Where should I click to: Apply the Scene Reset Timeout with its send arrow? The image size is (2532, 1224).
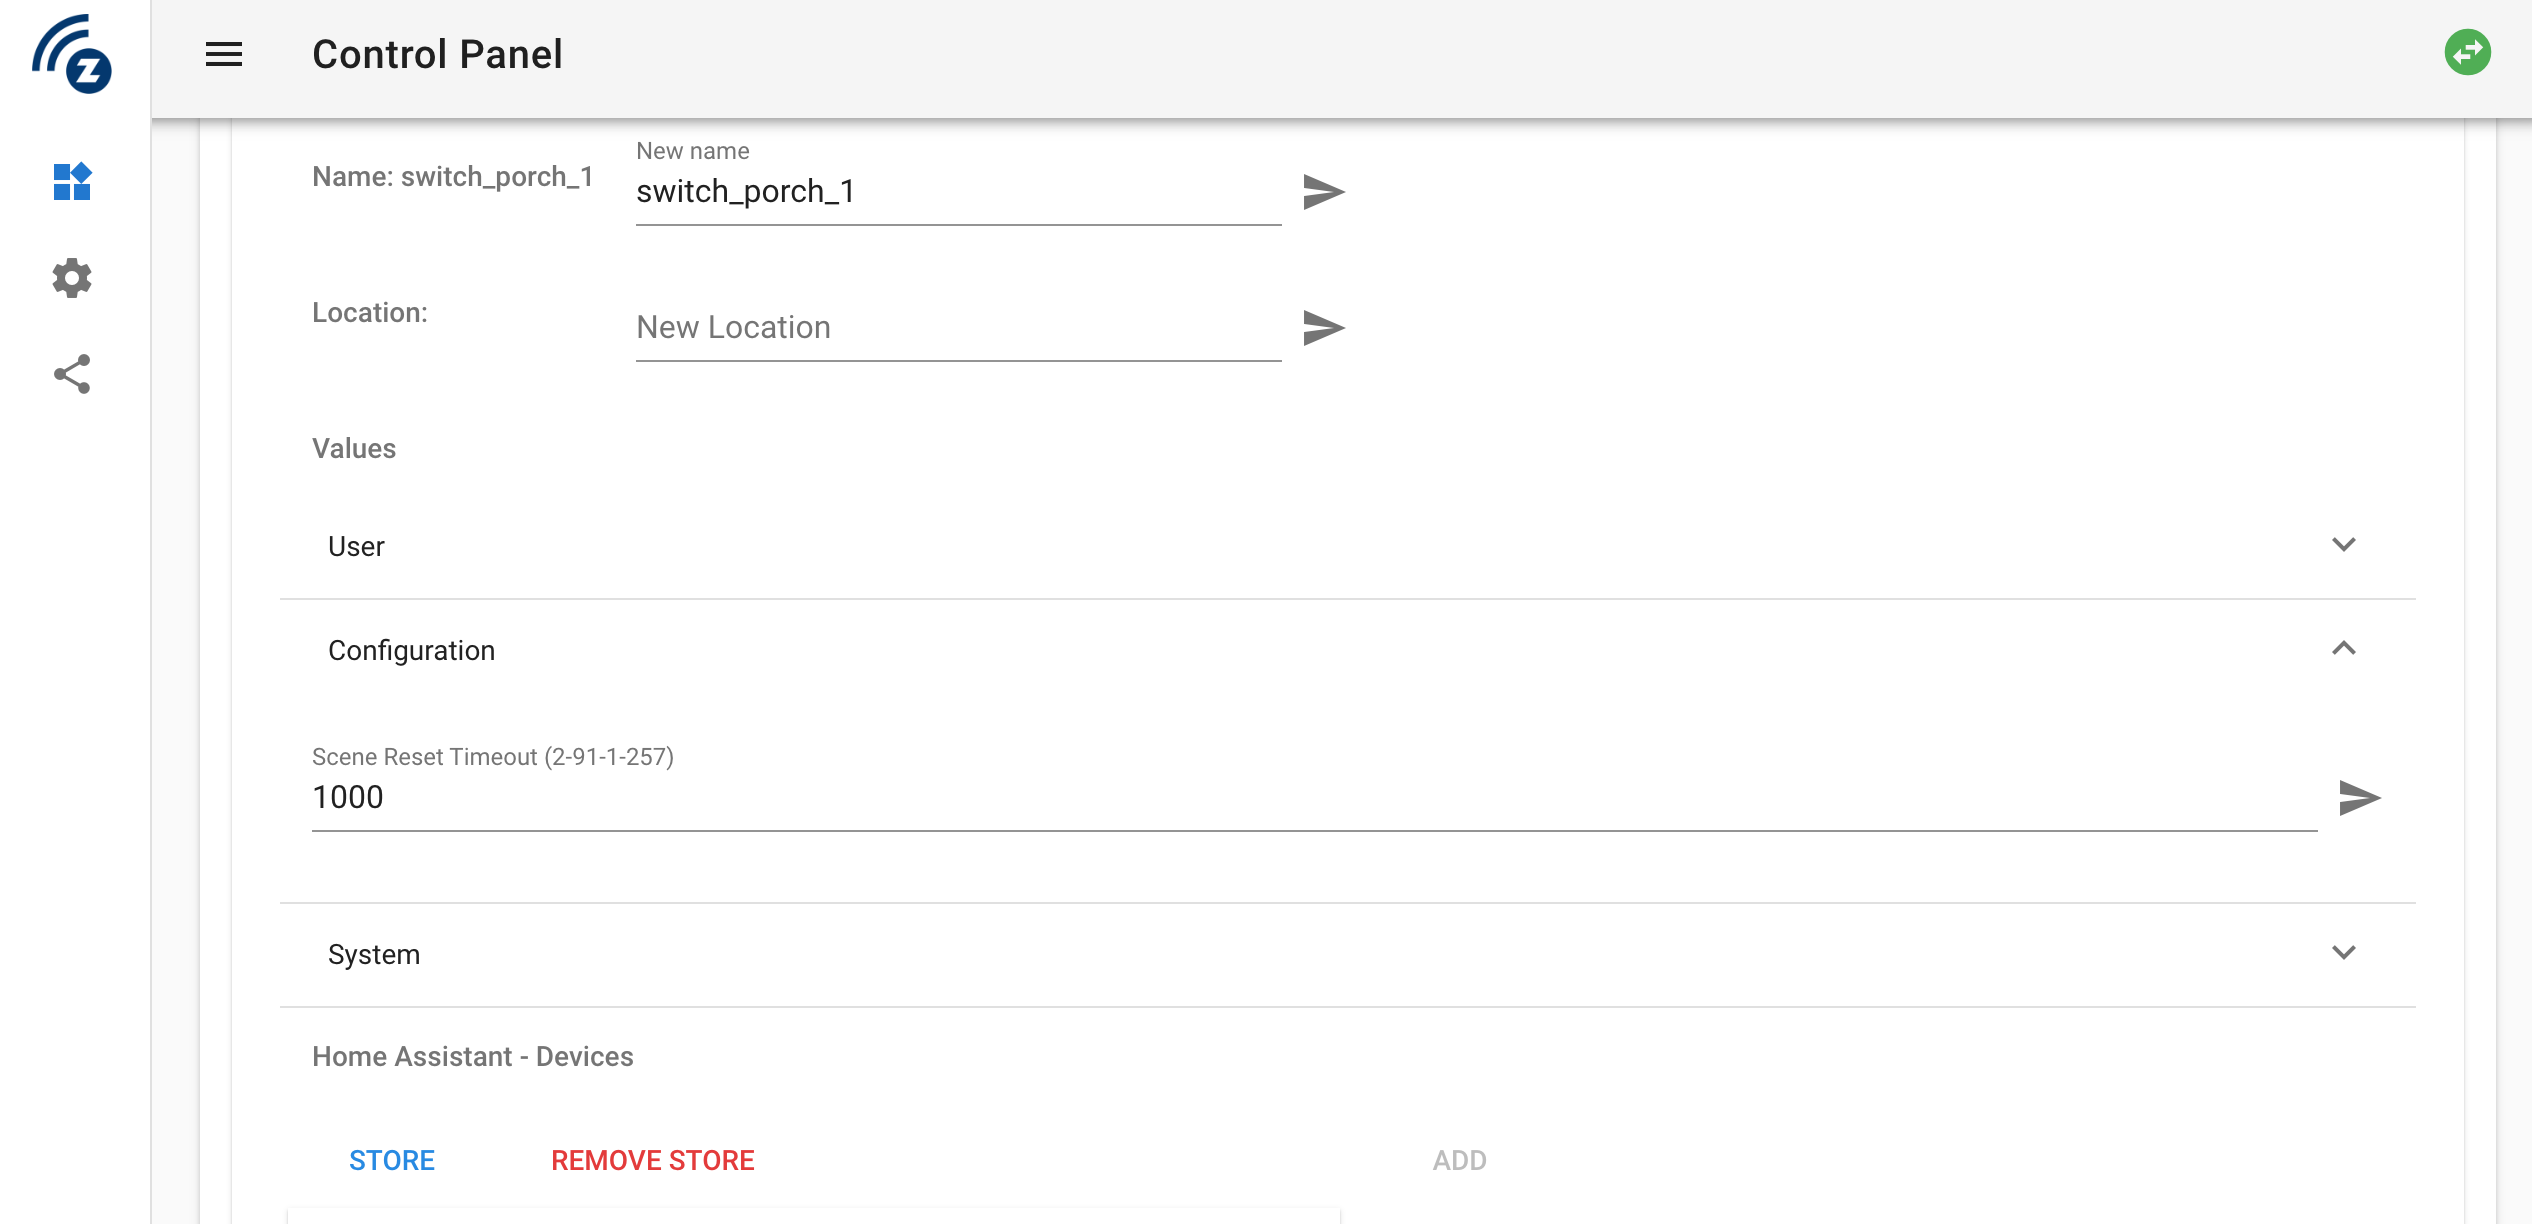pos(2361,798)
